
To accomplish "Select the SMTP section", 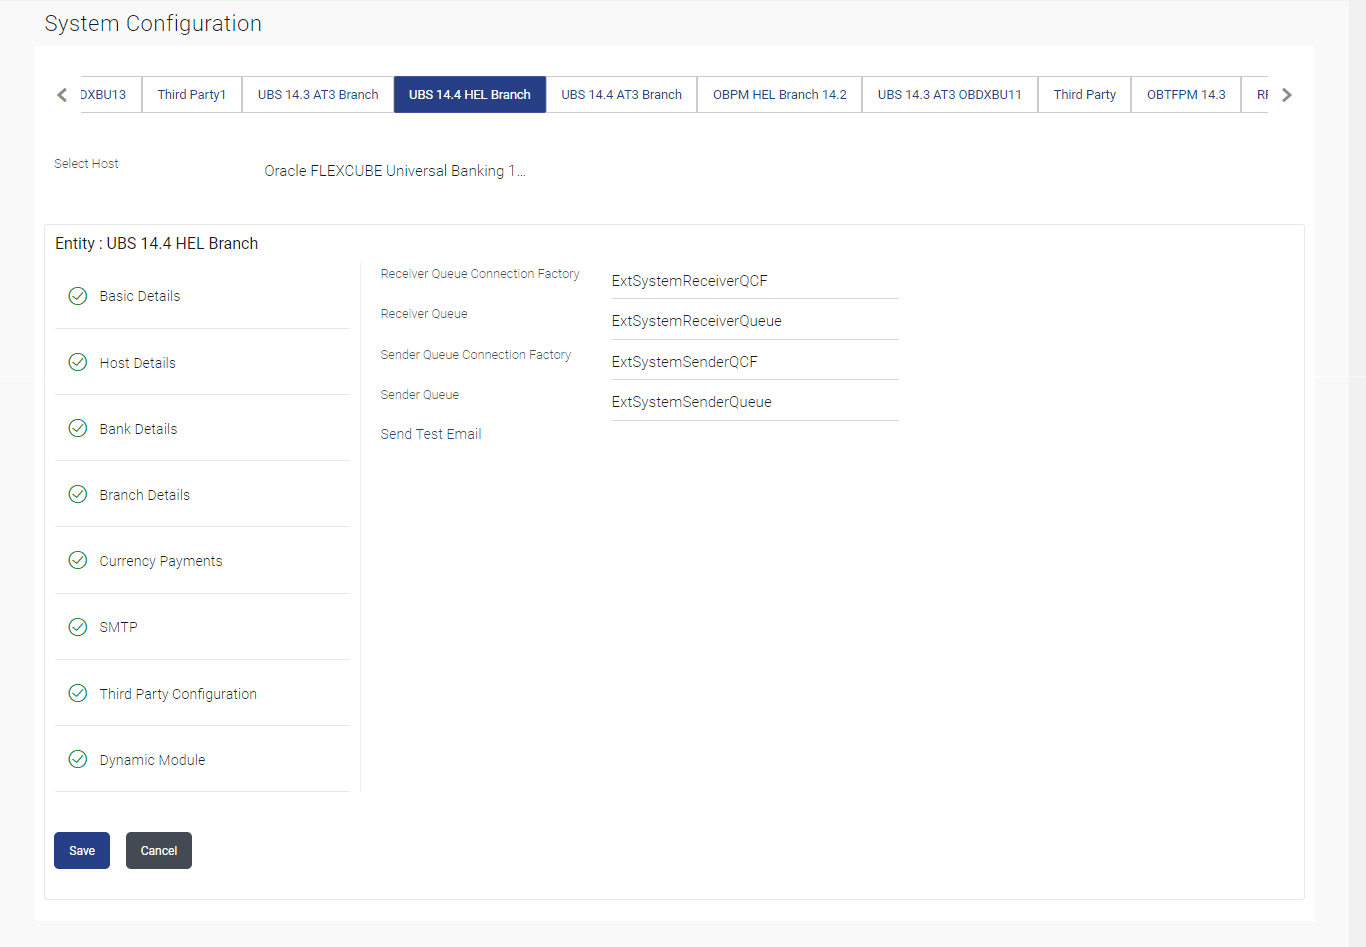I will click(x=202, y=627).
